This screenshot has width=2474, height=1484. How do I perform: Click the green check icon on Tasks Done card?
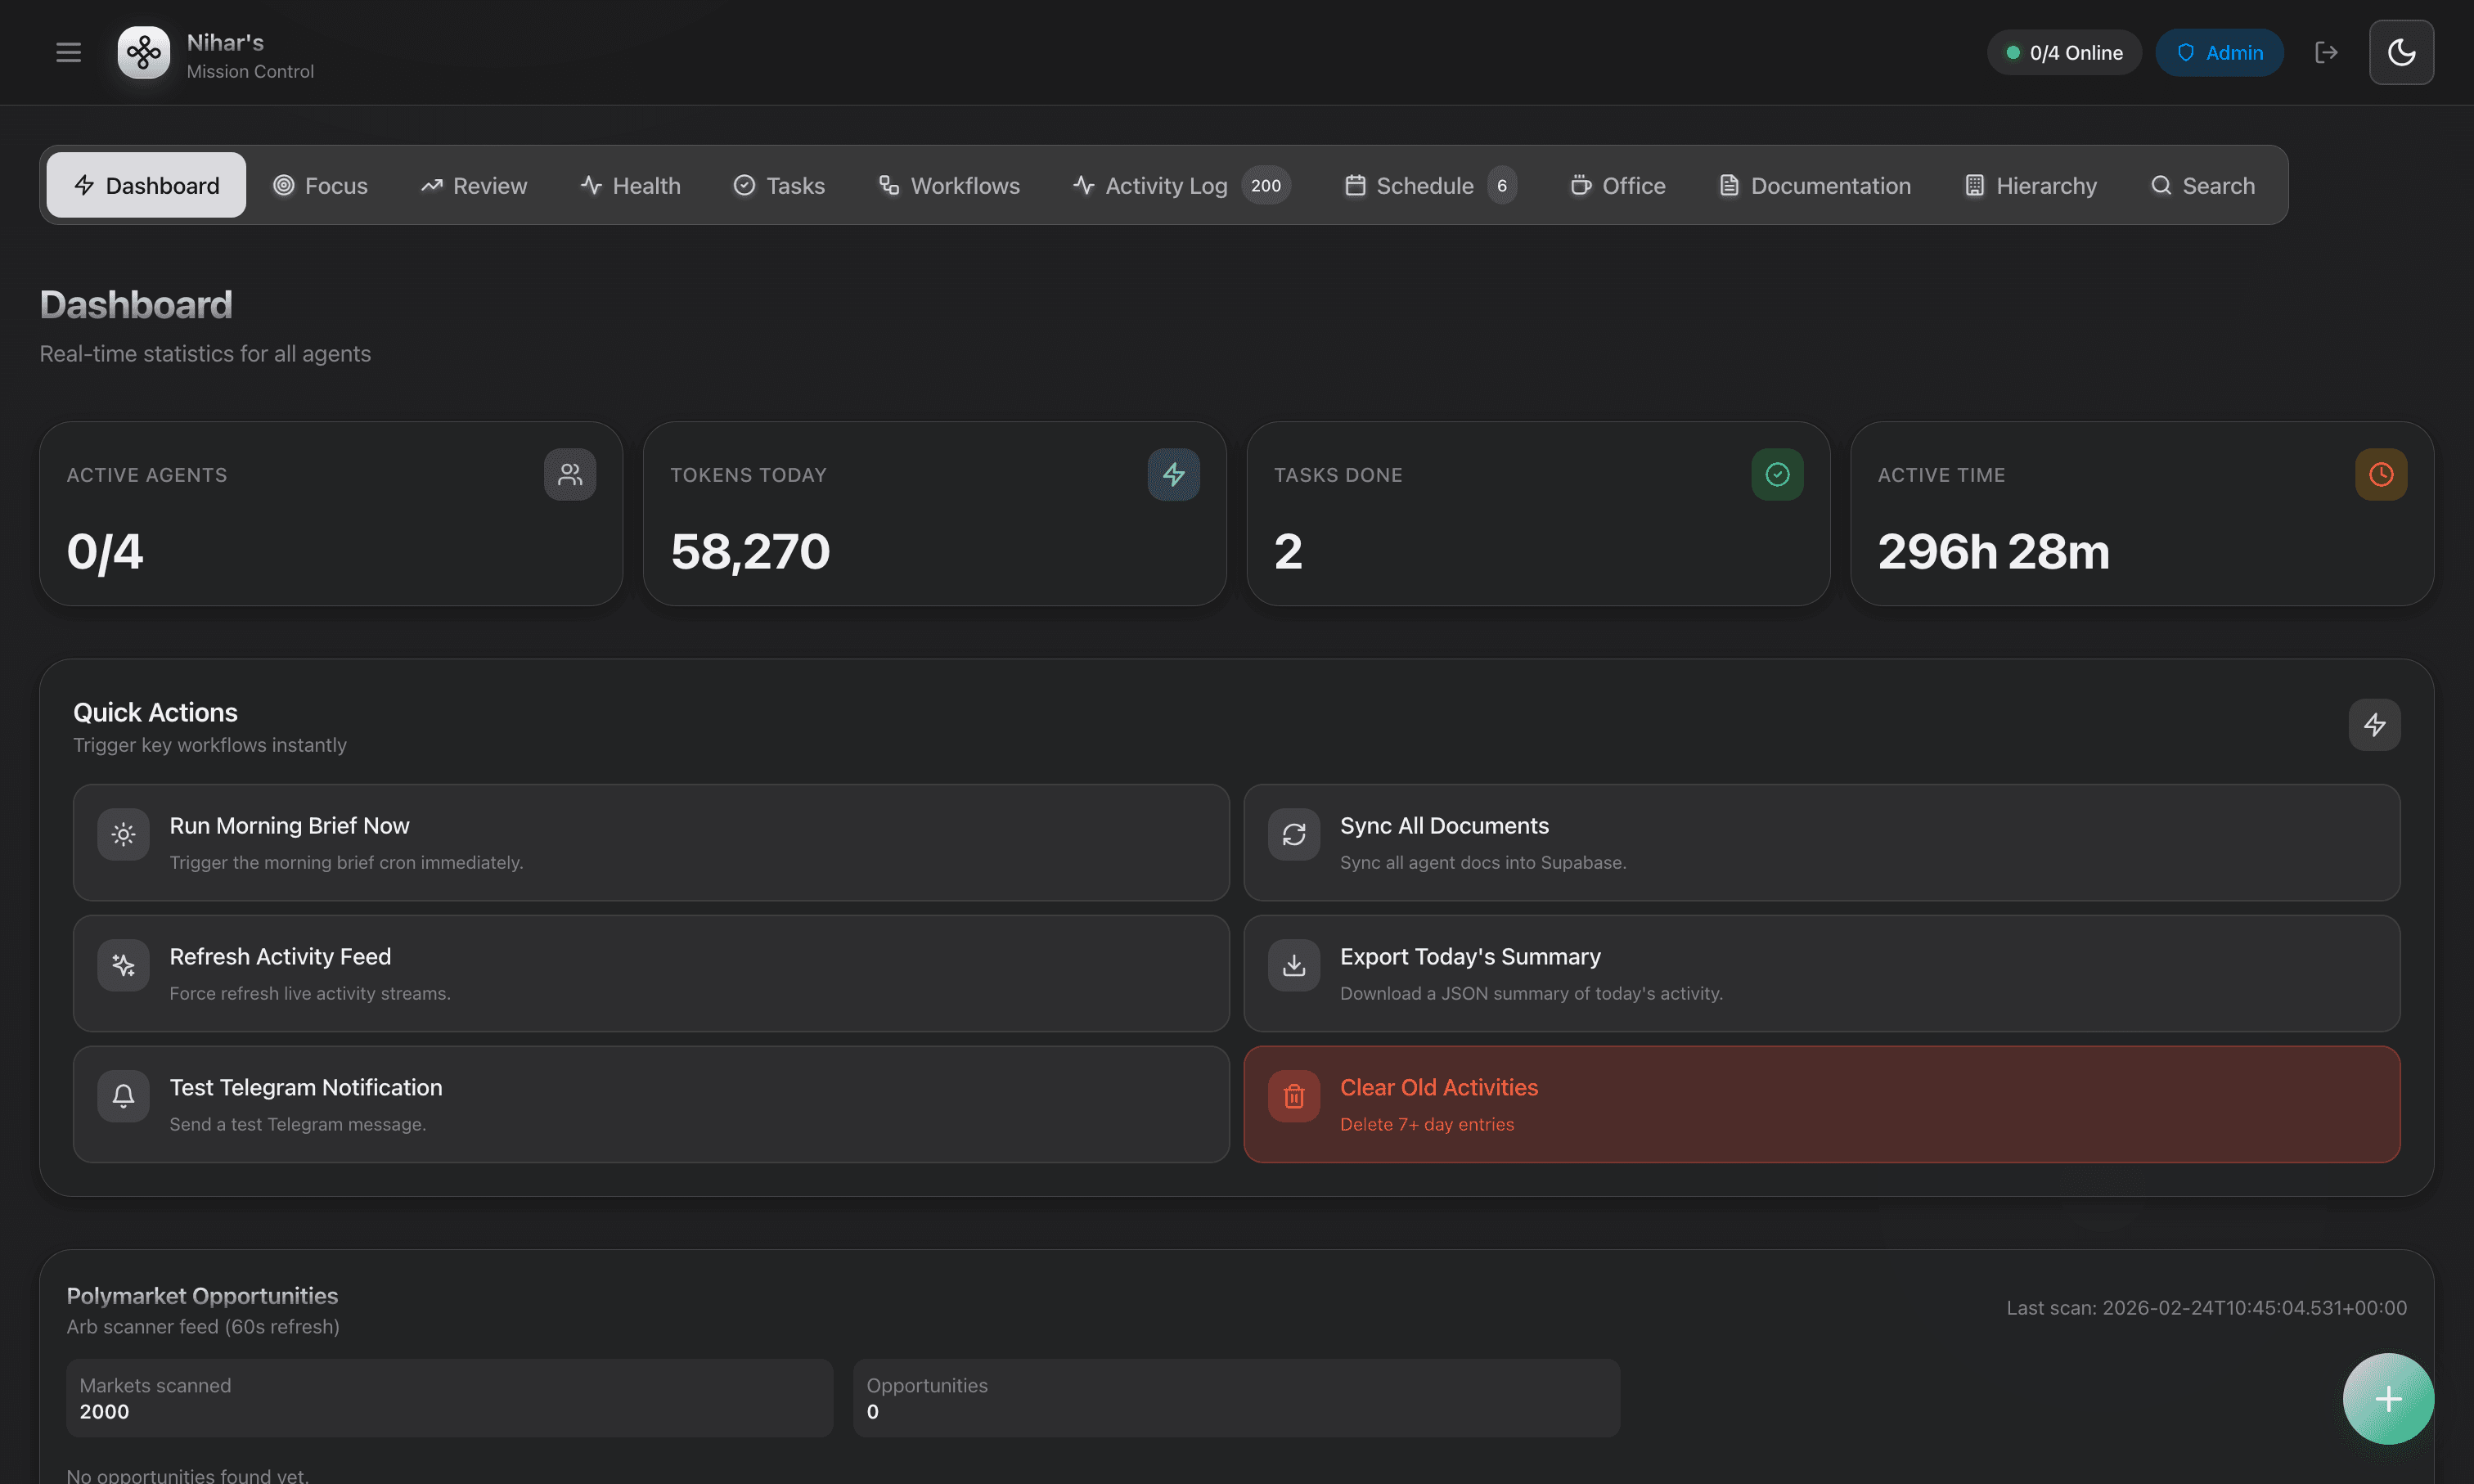1777,474
